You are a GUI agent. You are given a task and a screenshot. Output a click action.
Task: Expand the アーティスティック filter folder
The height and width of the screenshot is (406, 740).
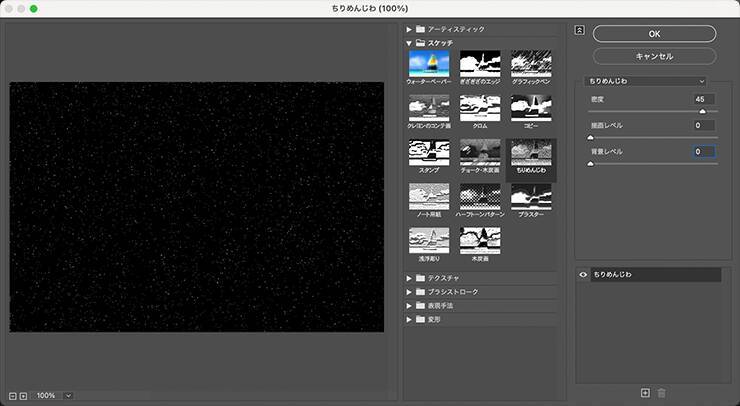(x=409, y=29)
